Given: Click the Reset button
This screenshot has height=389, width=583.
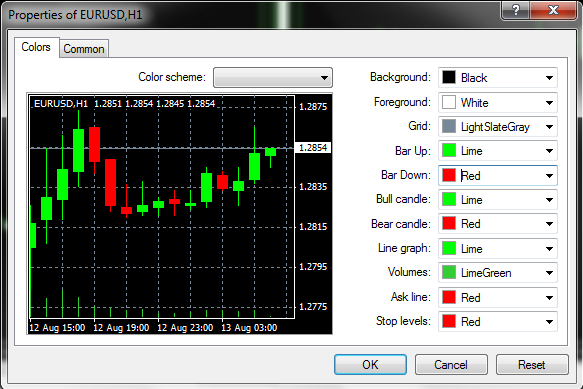Looking at the screenshot, I should [x=532, y=364].
